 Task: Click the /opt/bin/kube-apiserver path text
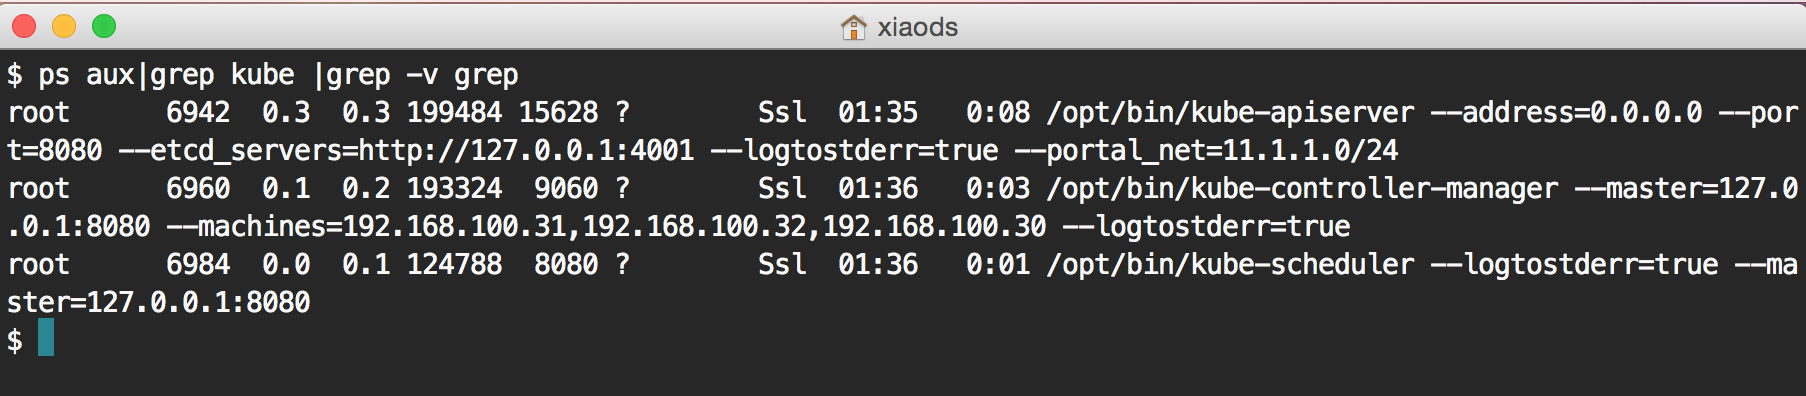tap(1230, 113)
